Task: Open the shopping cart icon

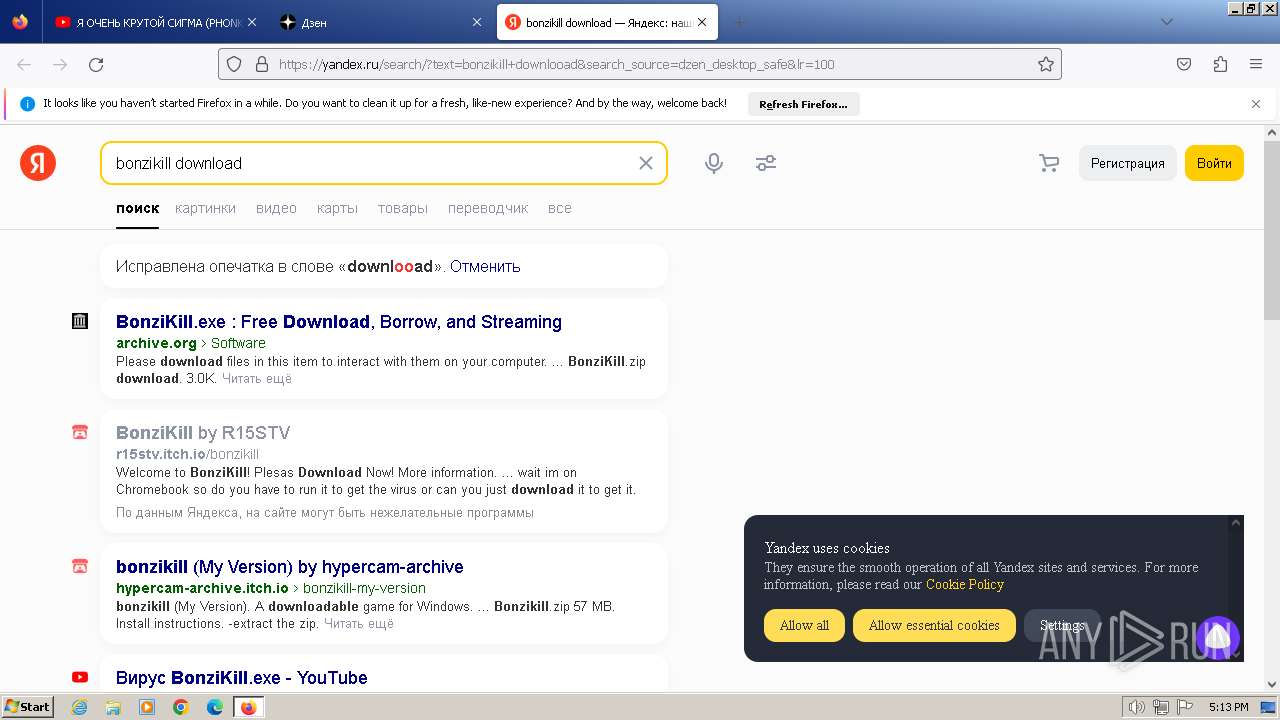Action: click(1049, 163)
